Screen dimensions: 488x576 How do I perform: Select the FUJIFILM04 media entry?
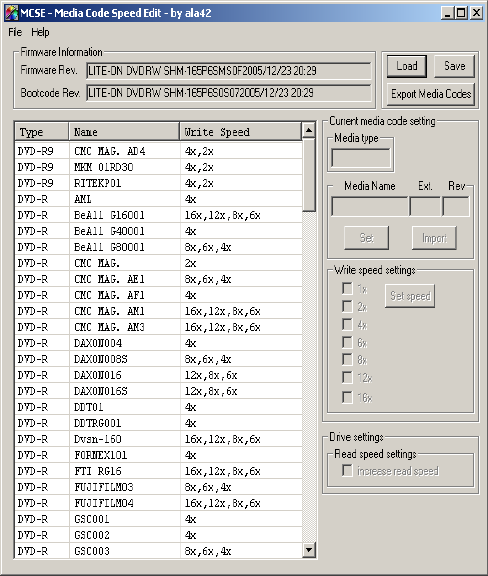tap(158, 503)
